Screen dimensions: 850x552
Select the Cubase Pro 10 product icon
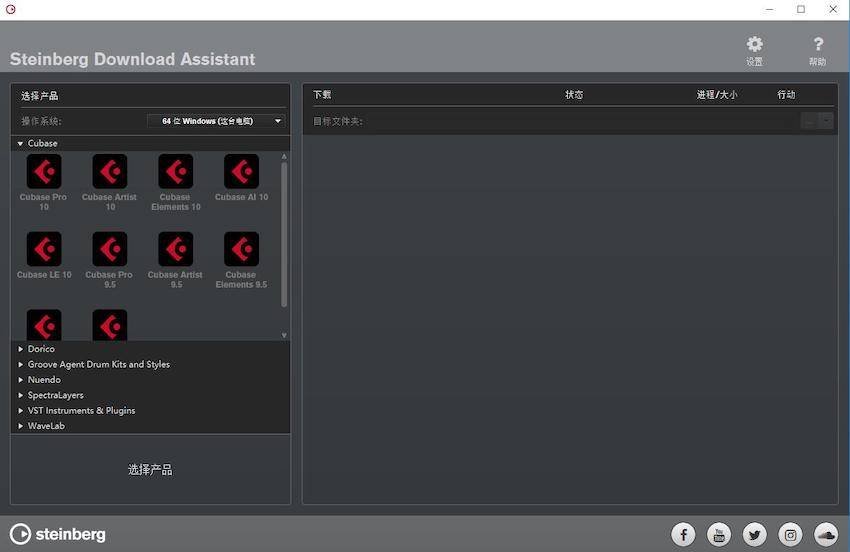(x=44, y=171)
